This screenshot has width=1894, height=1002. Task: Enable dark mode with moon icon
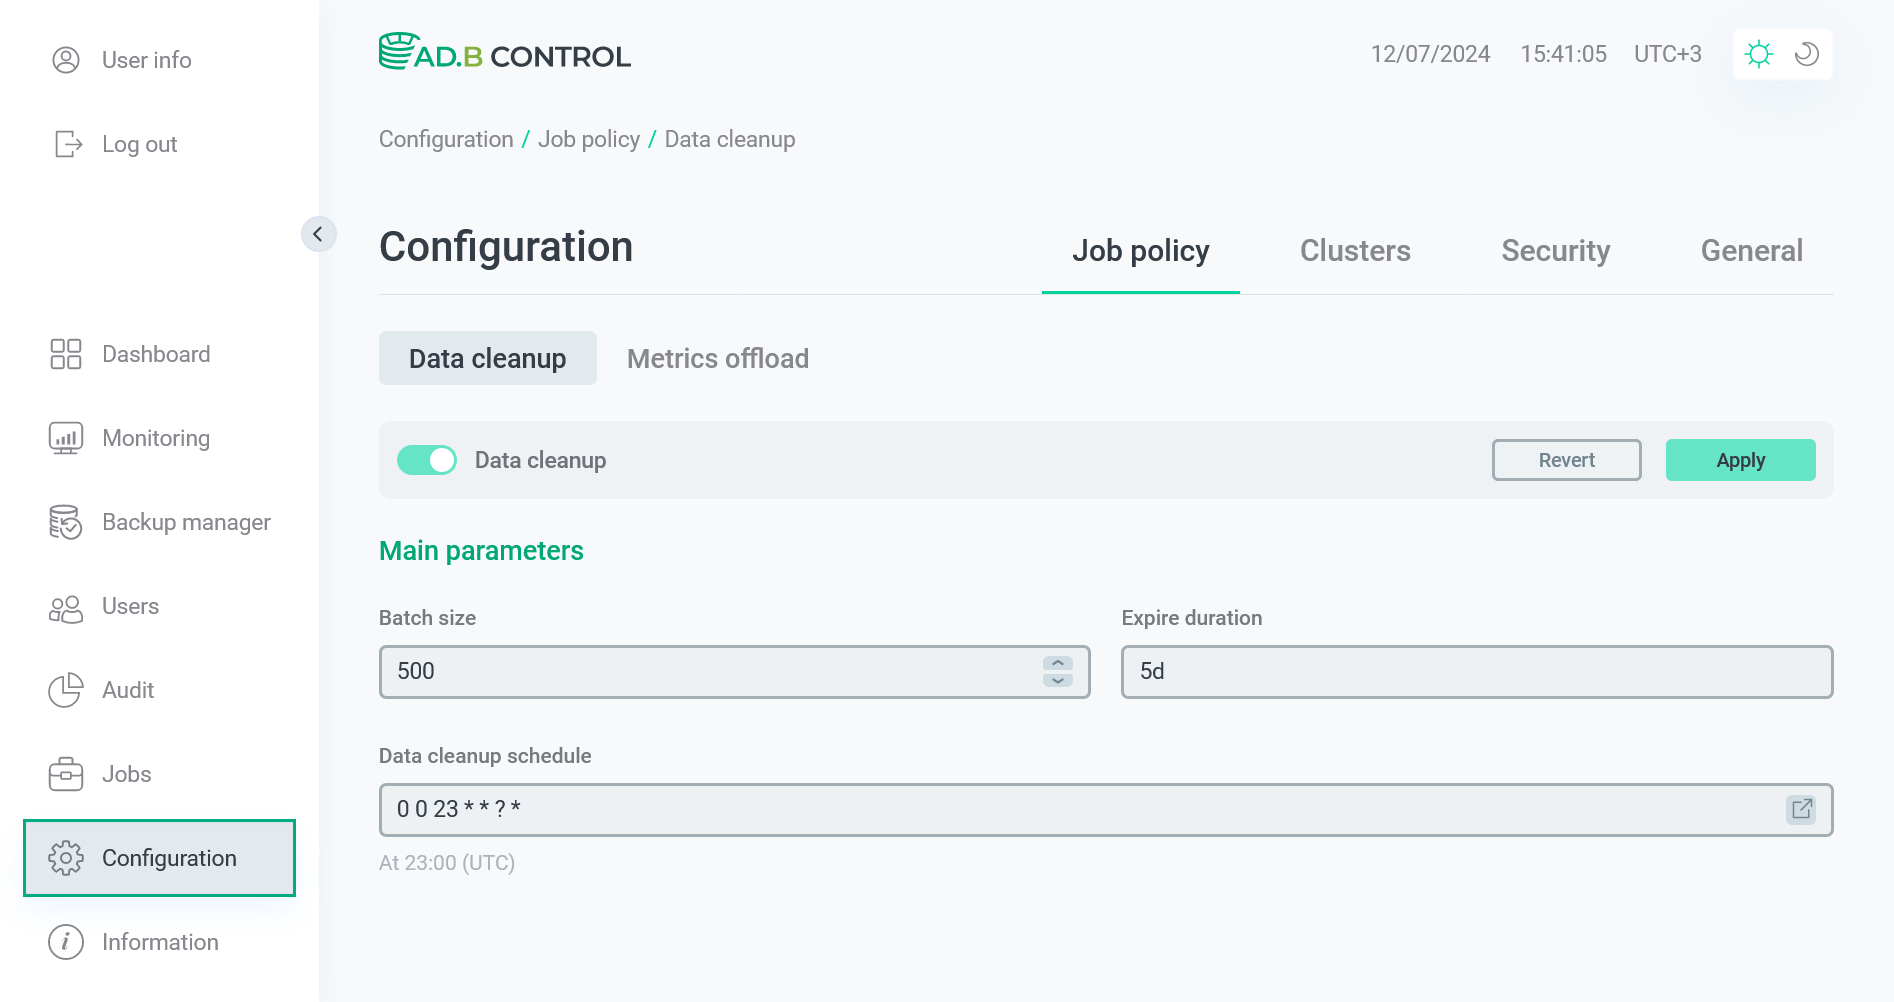[x=1806, y=54]
